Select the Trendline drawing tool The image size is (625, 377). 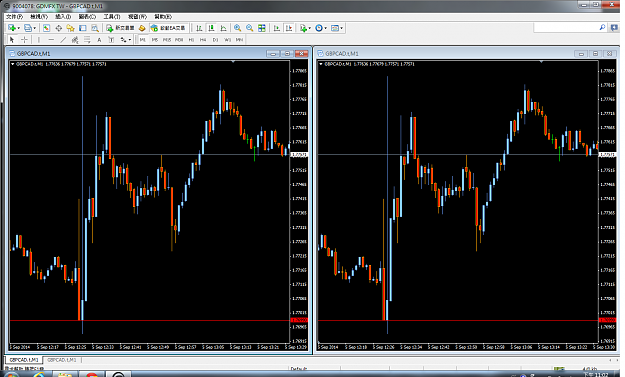(63, 39)
